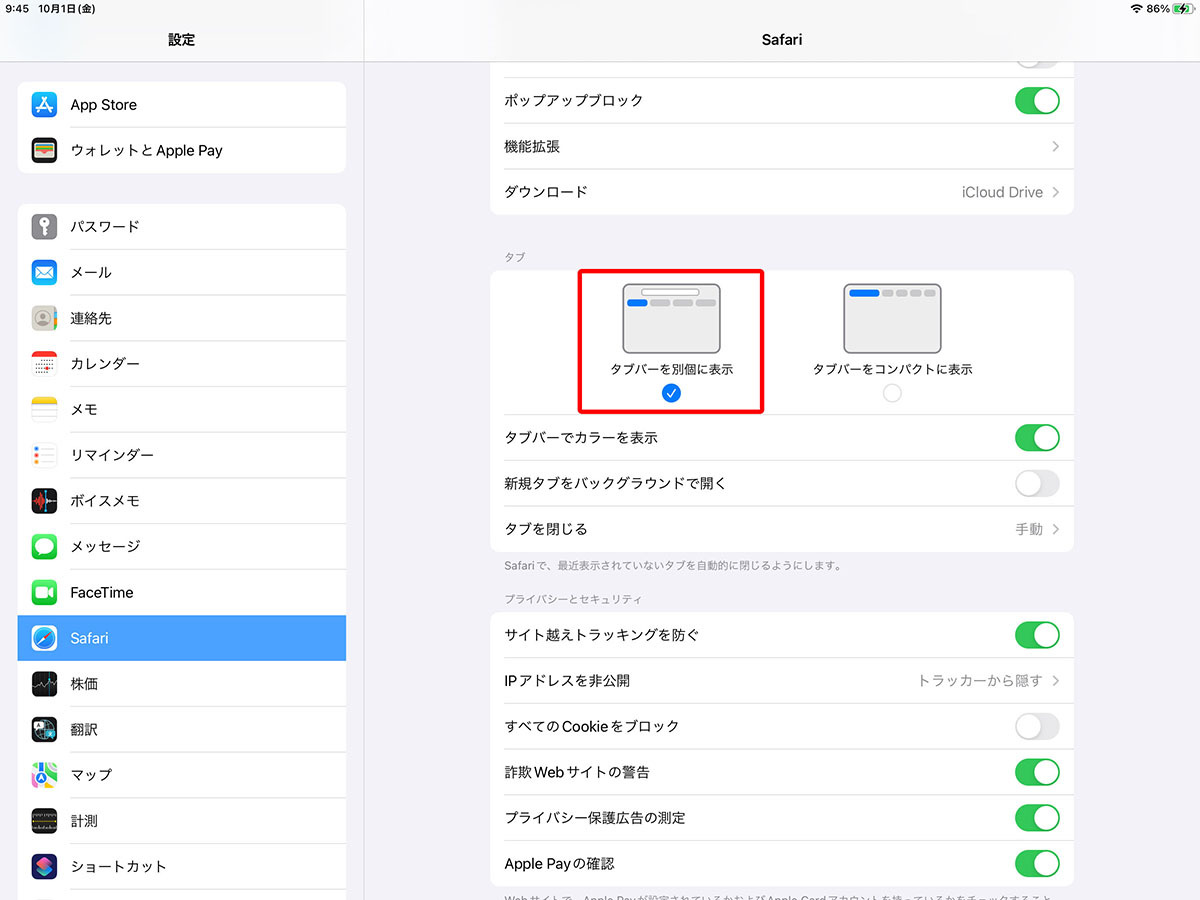Toggle サイト越えトラッキングを防ぐ switch

1037,635
